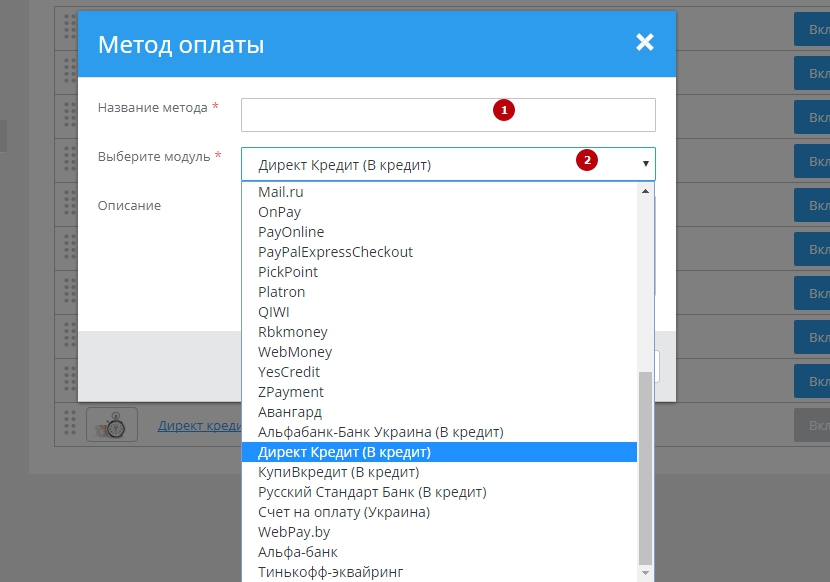
Task: Select Русский Стандарт Банк (В кредит)
Action: point(439,493)
